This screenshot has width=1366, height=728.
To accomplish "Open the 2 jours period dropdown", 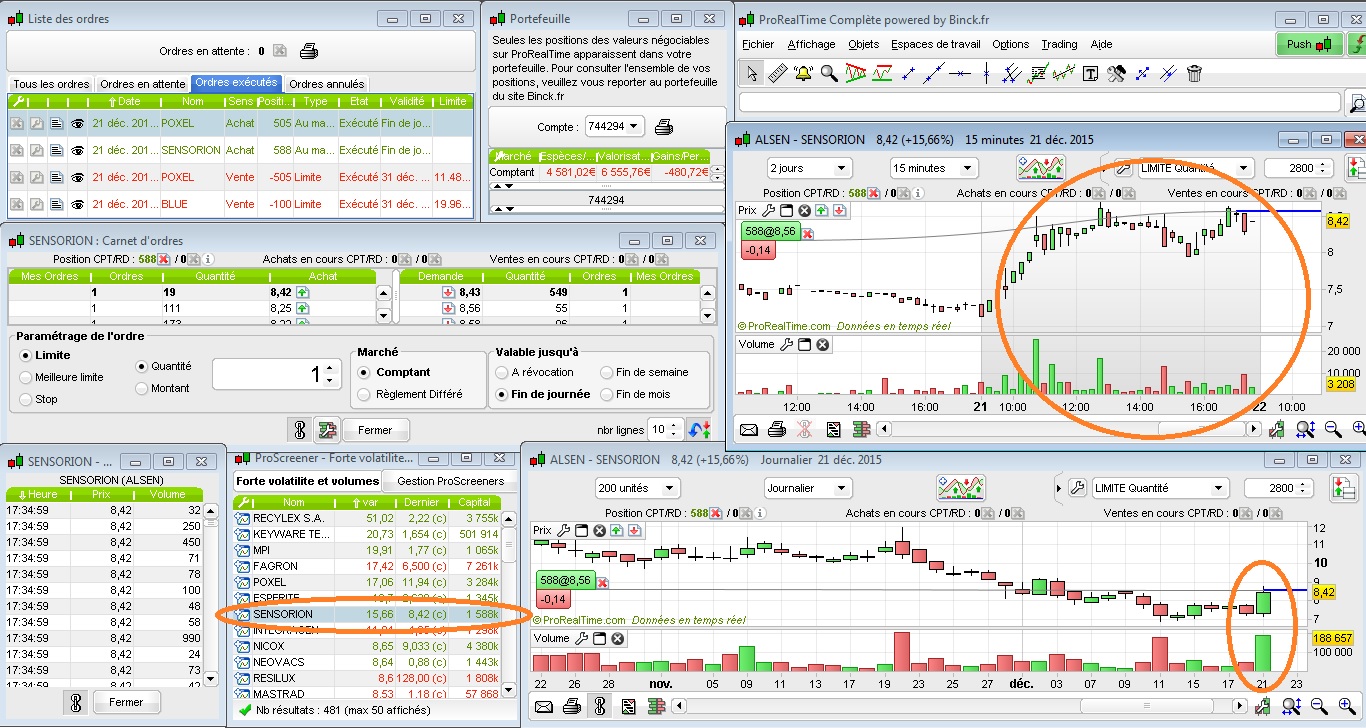I will 809,168.
